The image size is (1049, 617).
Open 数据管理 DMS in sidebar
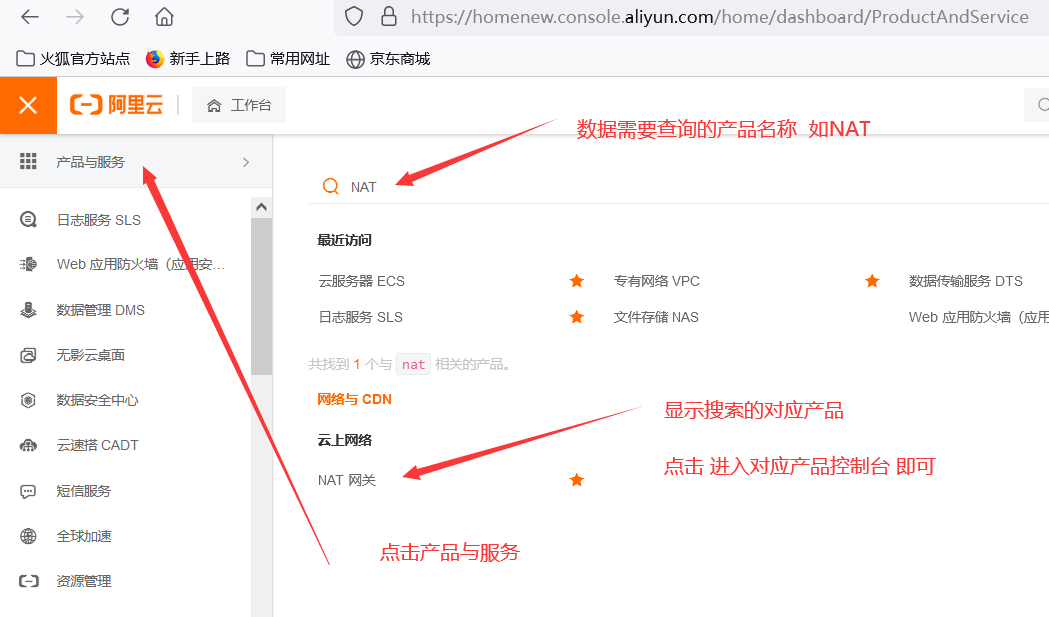(x=100, y=311)
